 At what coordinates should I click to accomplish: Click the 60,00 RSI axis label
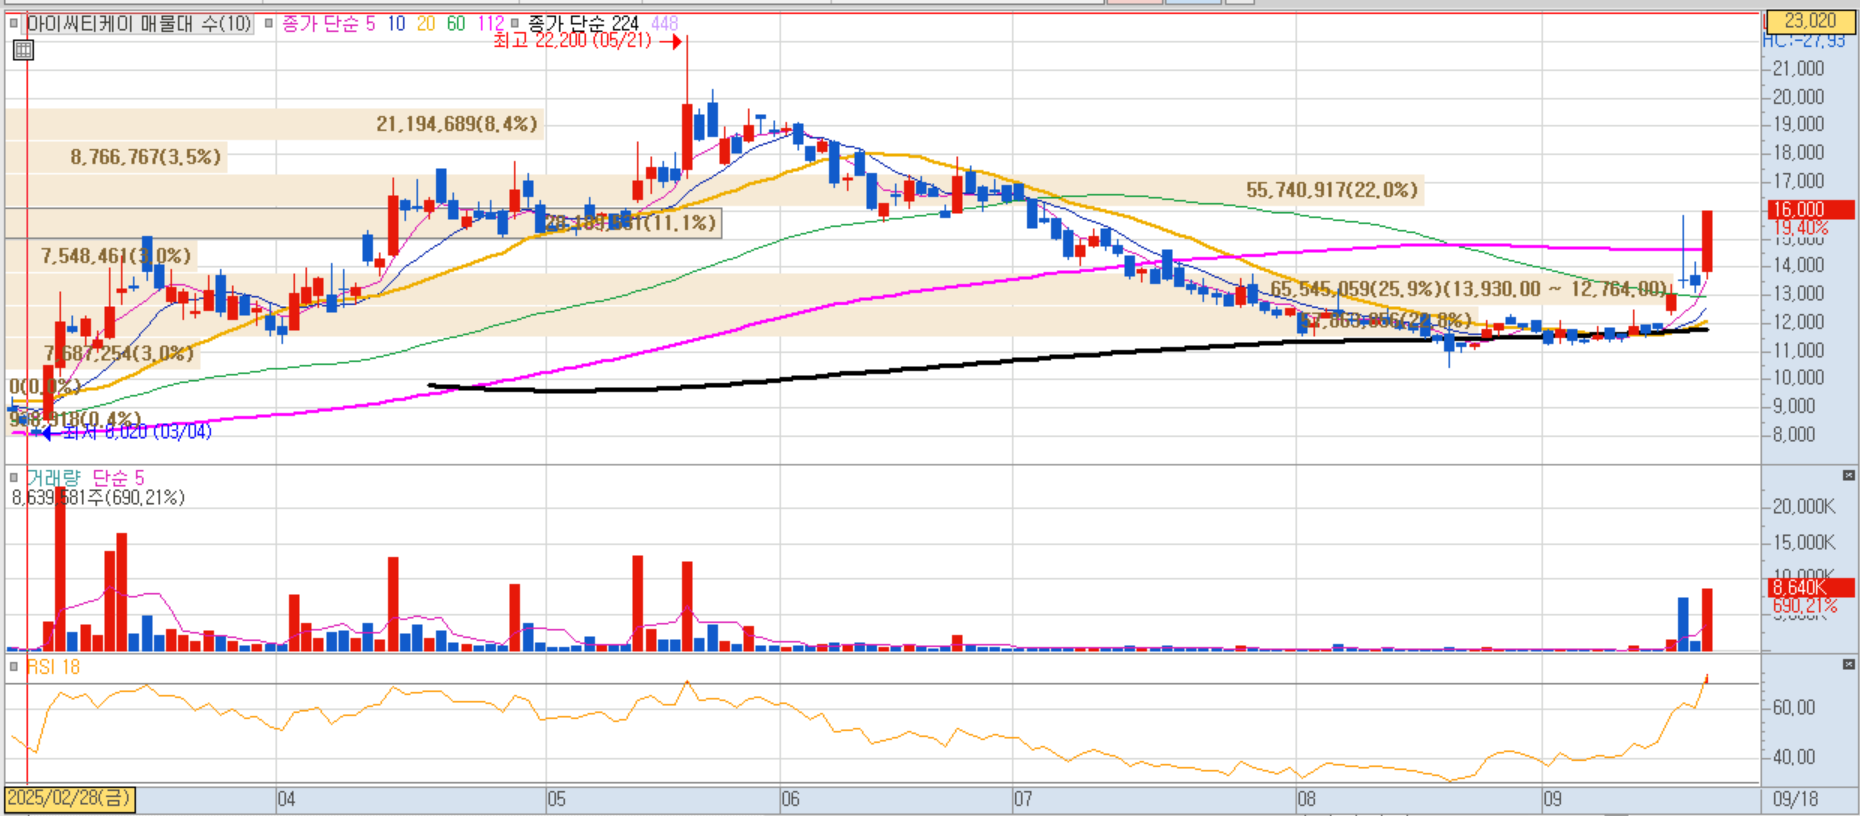click(x=1794, y=708)
